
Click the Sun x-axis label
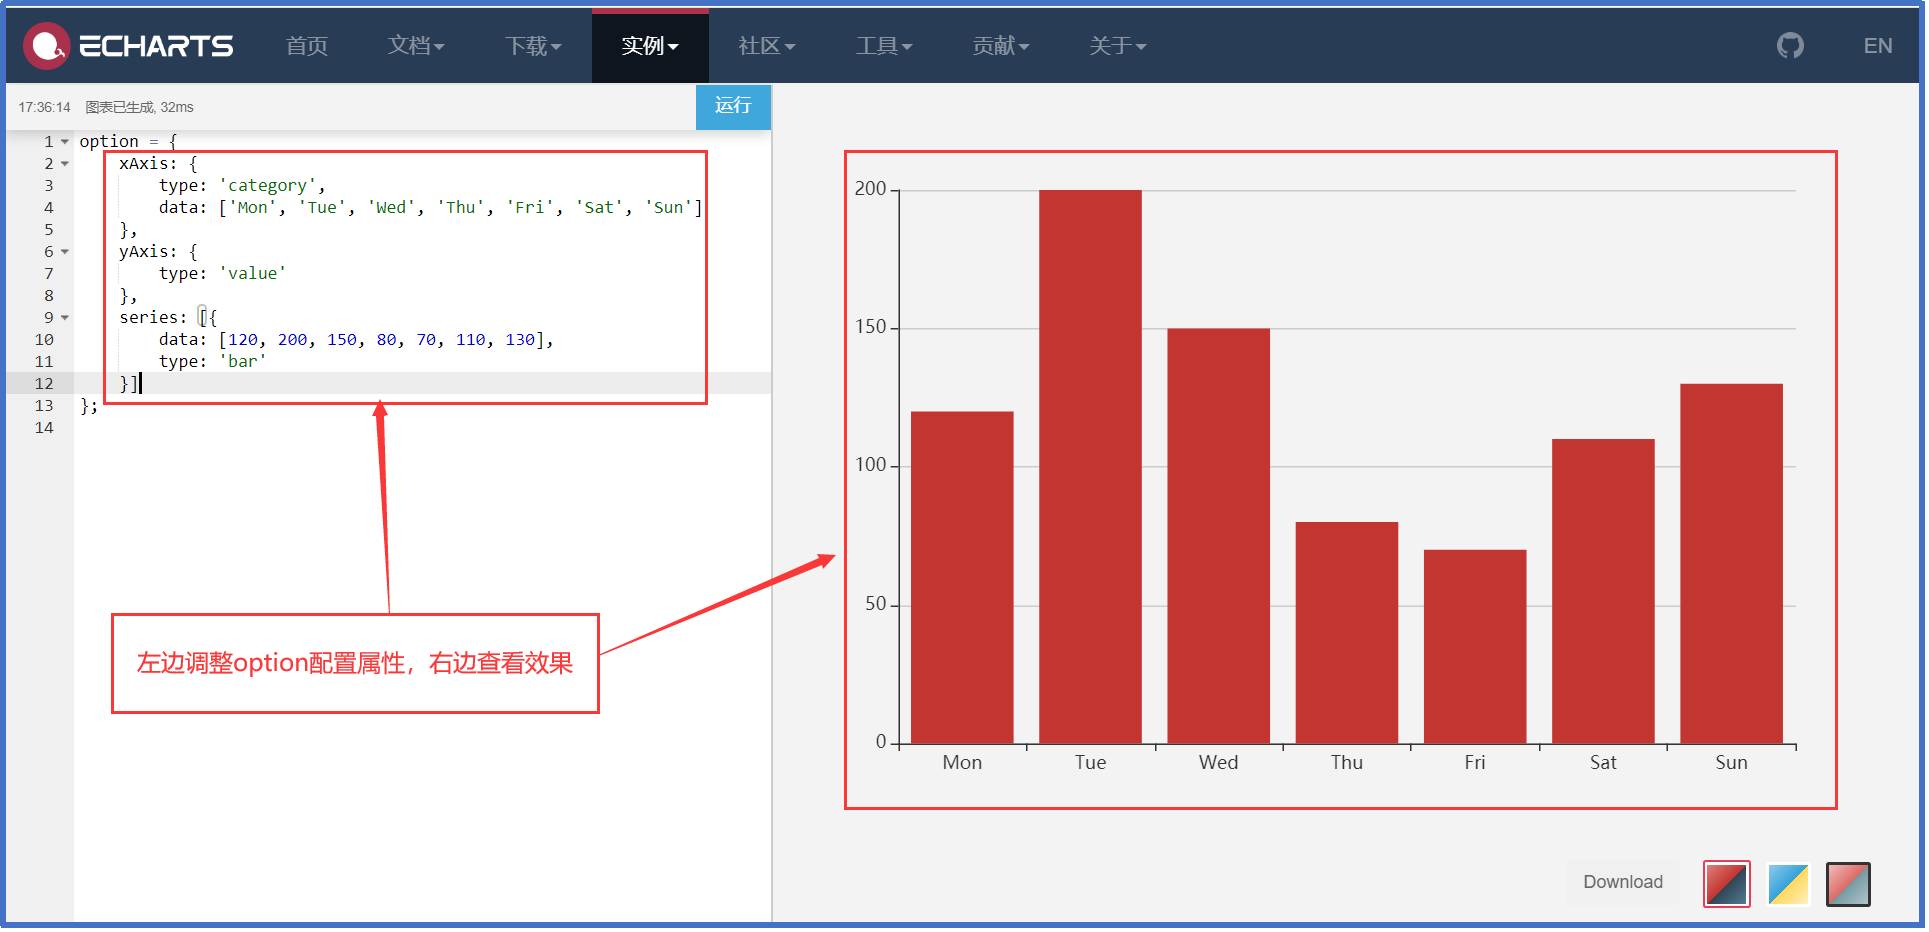tap(1731, 763)
